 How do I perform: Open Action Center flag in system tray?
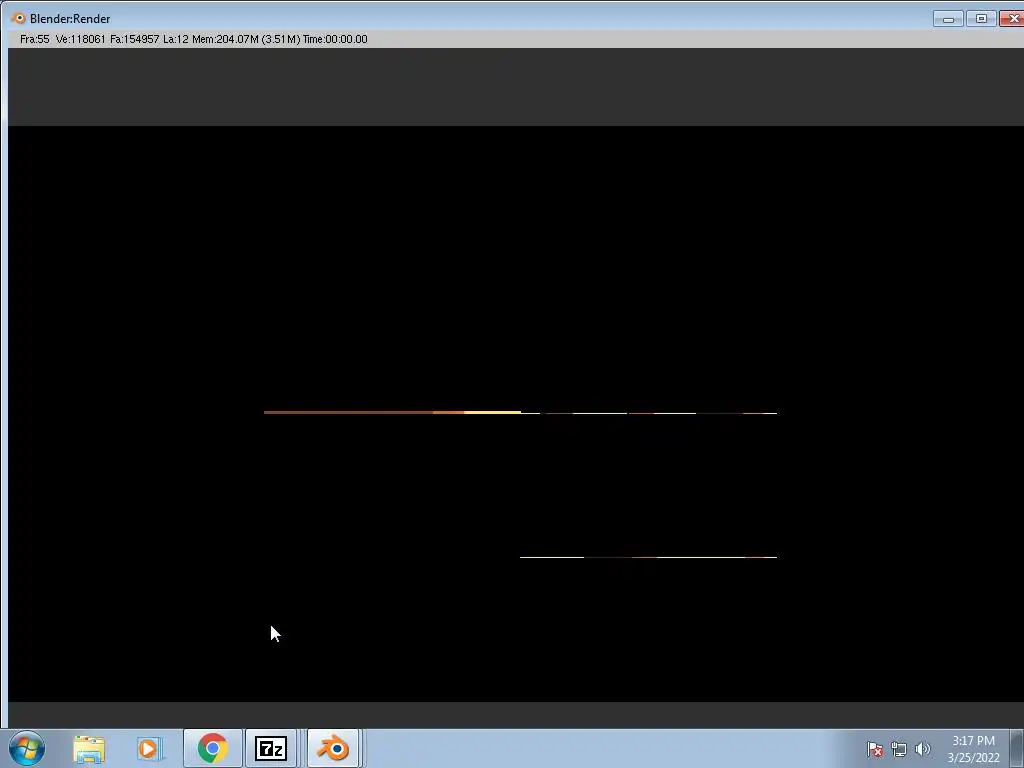click(x=874, y=749)
